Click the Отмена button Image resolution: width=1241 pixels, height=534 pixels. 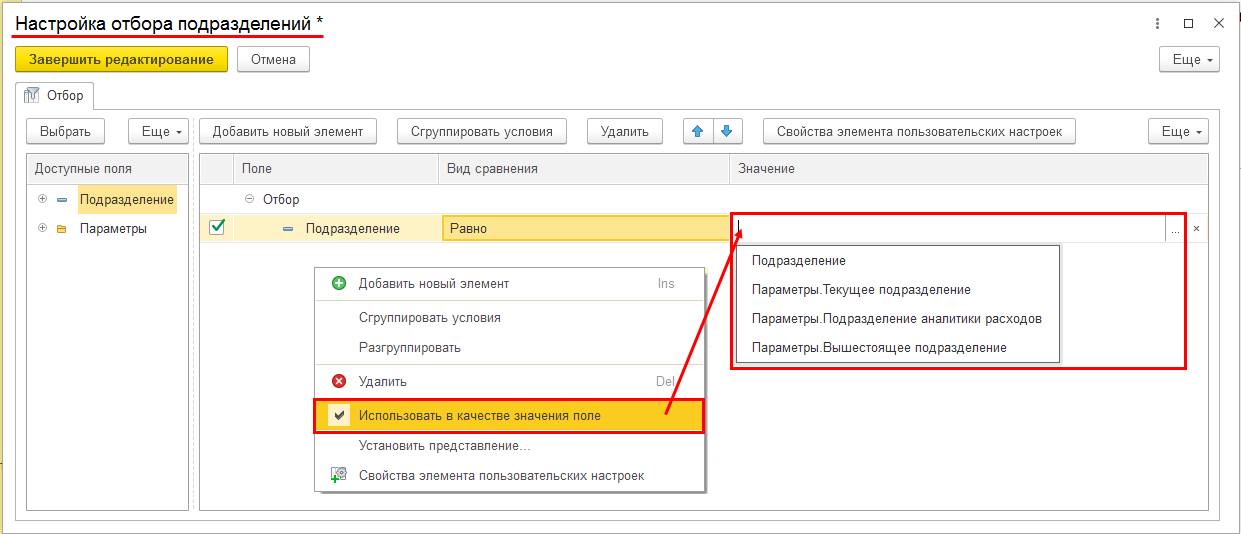tap(273, 59)
